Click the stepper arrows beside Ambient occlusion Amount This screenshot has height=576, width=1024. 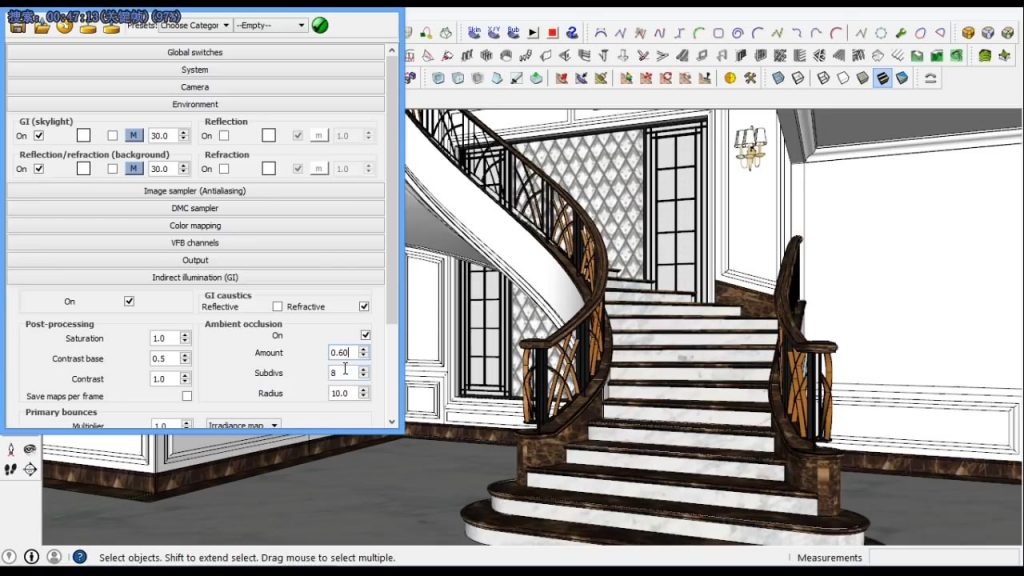click(x=364, y=352)
